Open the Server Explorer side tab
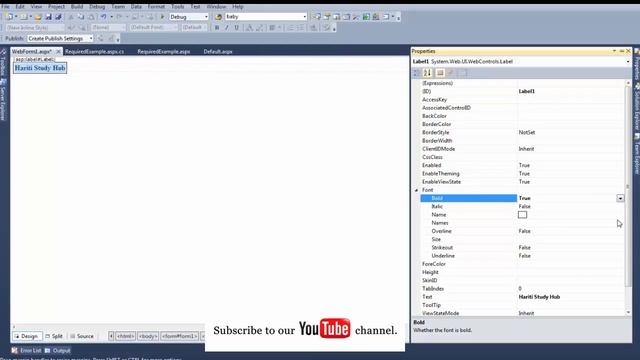This screenshot has height=360, width=640. tap(3, 100)
